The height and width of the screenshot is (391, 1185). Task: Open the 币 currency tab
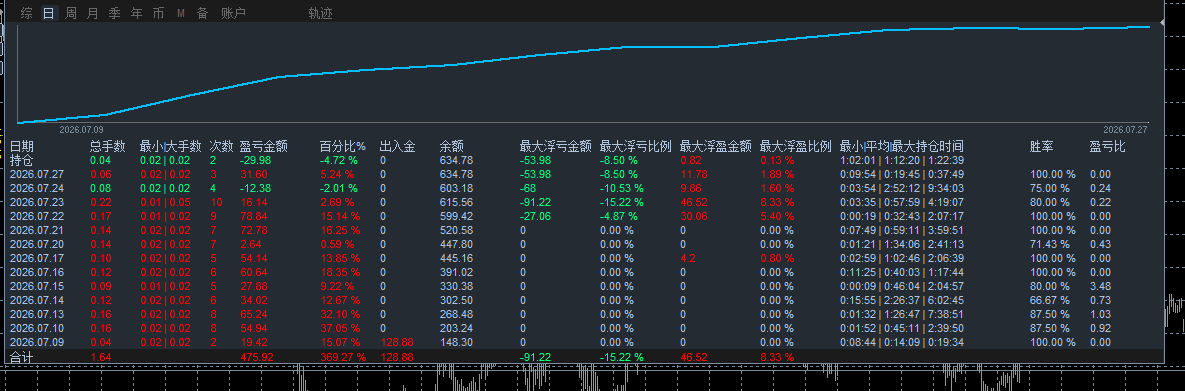tap(158, 14)
